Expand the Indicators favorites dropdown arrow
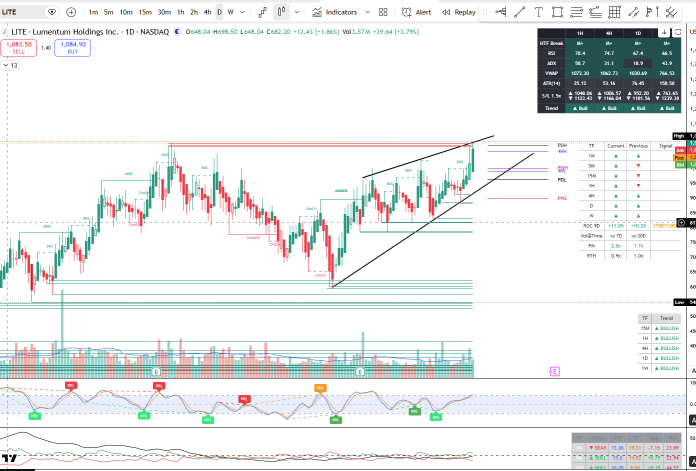The width and height of the screenshot is (696, 471). pyautogui.click(x=367, y=12)
